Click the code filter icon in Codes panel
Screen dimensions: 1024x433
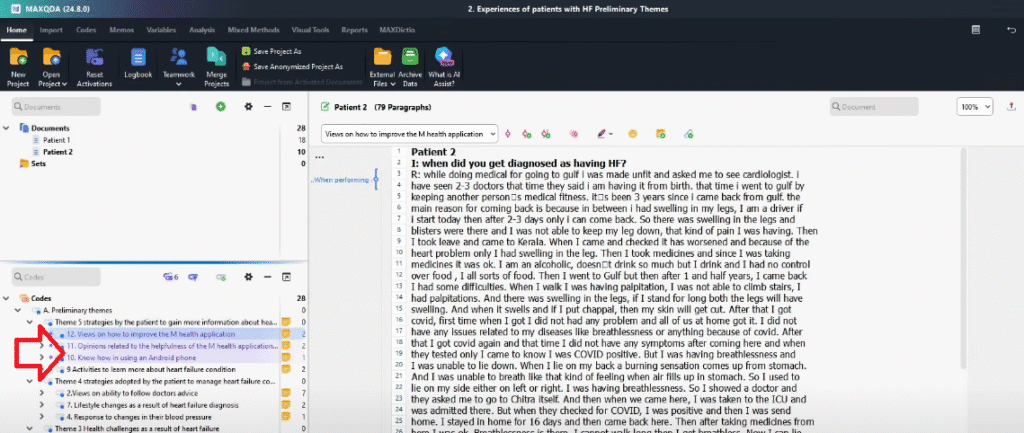(193, 277)
